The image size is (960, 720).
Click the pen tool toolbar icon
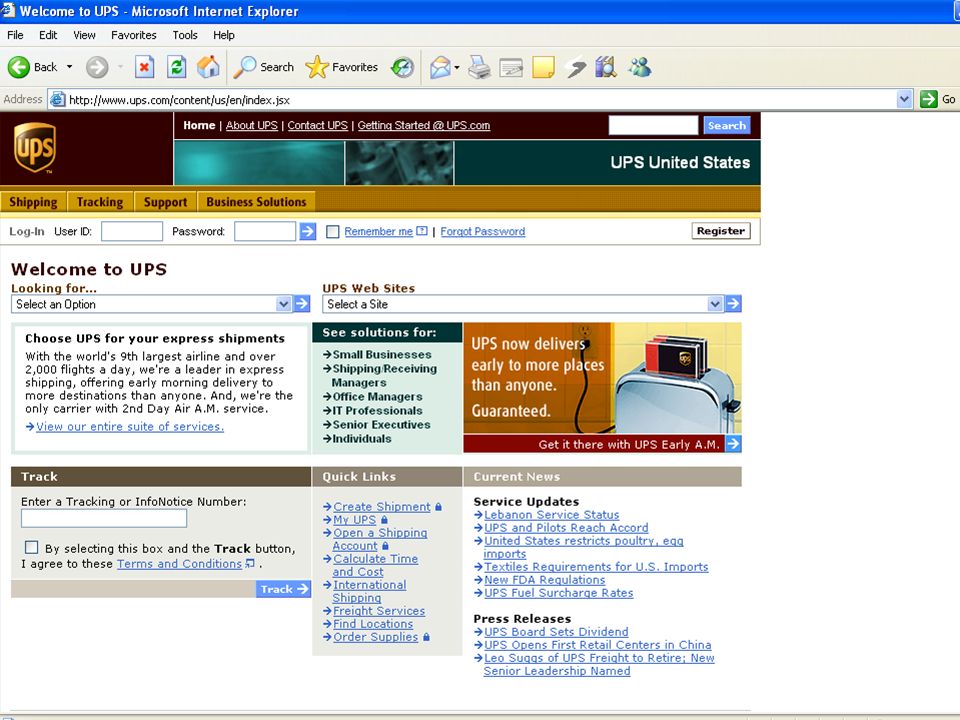tap(575, 67)
